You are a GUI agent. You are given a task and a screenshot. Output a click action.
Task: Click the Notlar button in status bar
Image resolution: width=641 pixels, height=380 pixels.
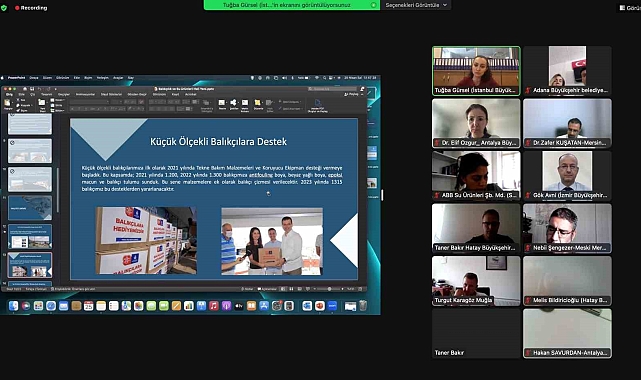[x=247, y=289]
